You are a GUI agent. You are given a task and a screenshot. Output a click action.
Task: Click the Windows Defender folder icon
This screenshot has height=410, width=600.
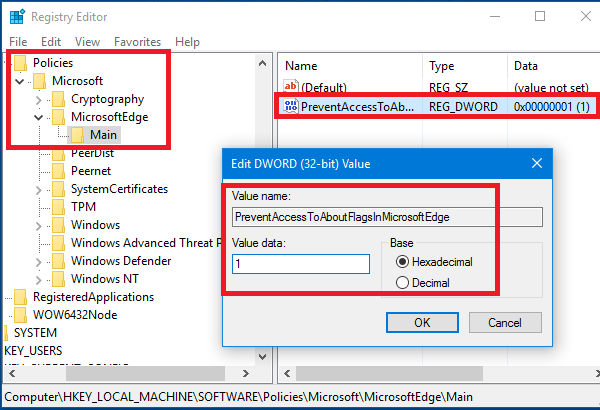click(59, 261)
